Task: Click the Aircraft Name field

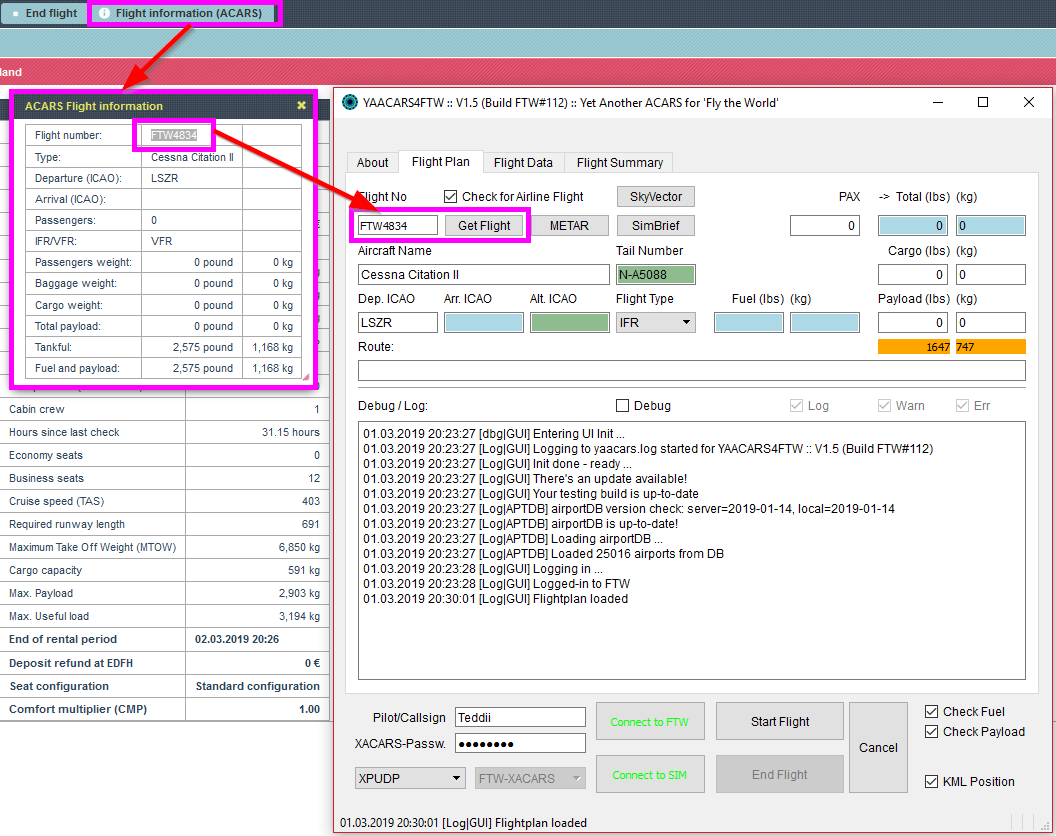Action: click(484, 275)
